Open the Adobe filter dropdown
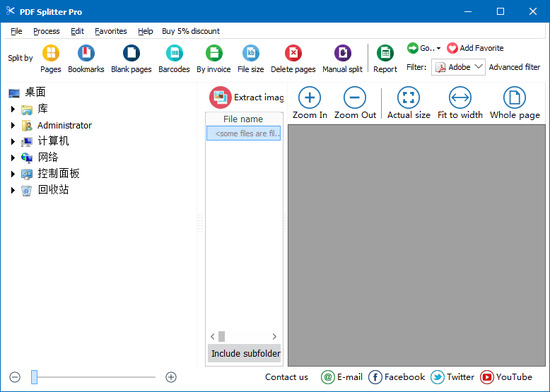 458,67
